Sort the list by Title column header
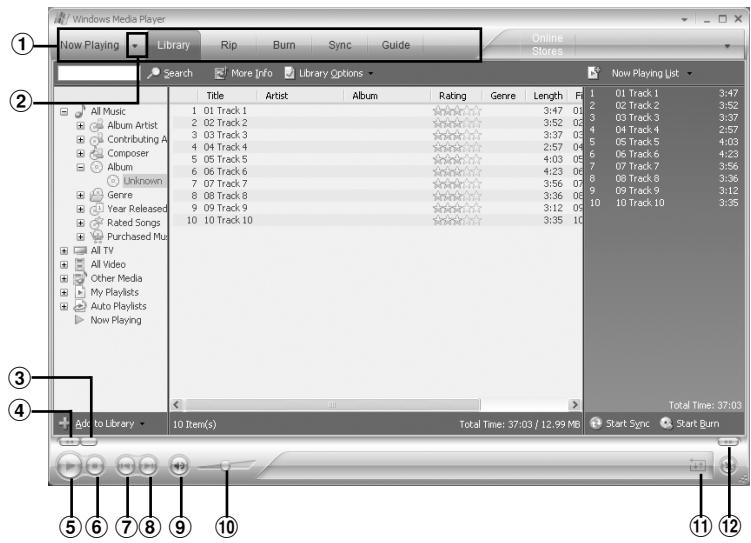 (x=215, y=95)
